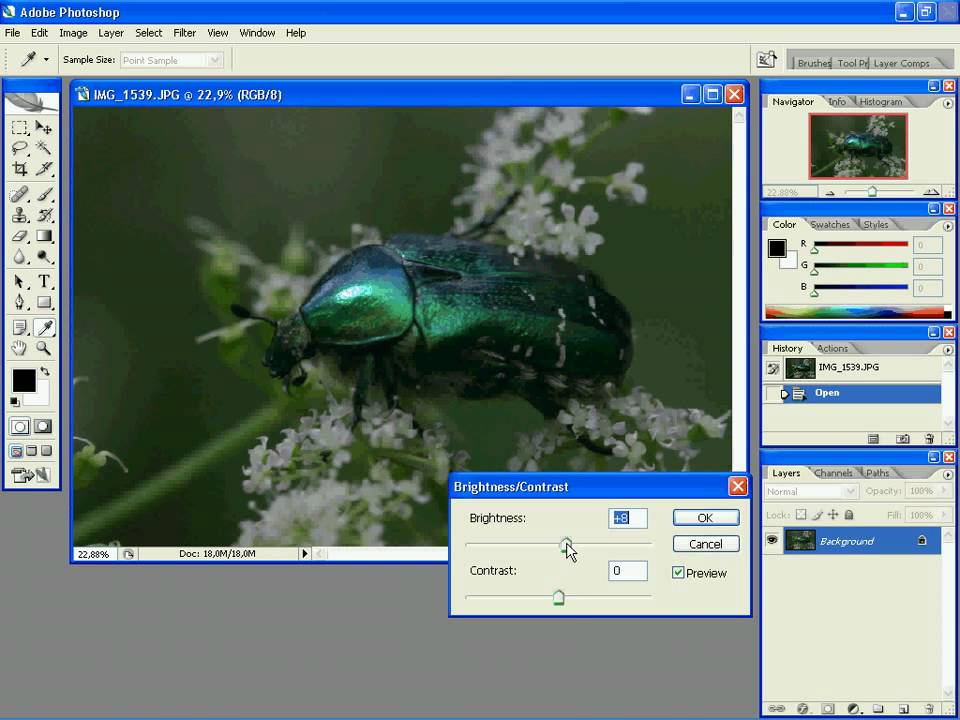The height and width of the screenshot is (720, 960).
Task: Select the Crop tool in the toolbox
Action: tap(19, 169)
